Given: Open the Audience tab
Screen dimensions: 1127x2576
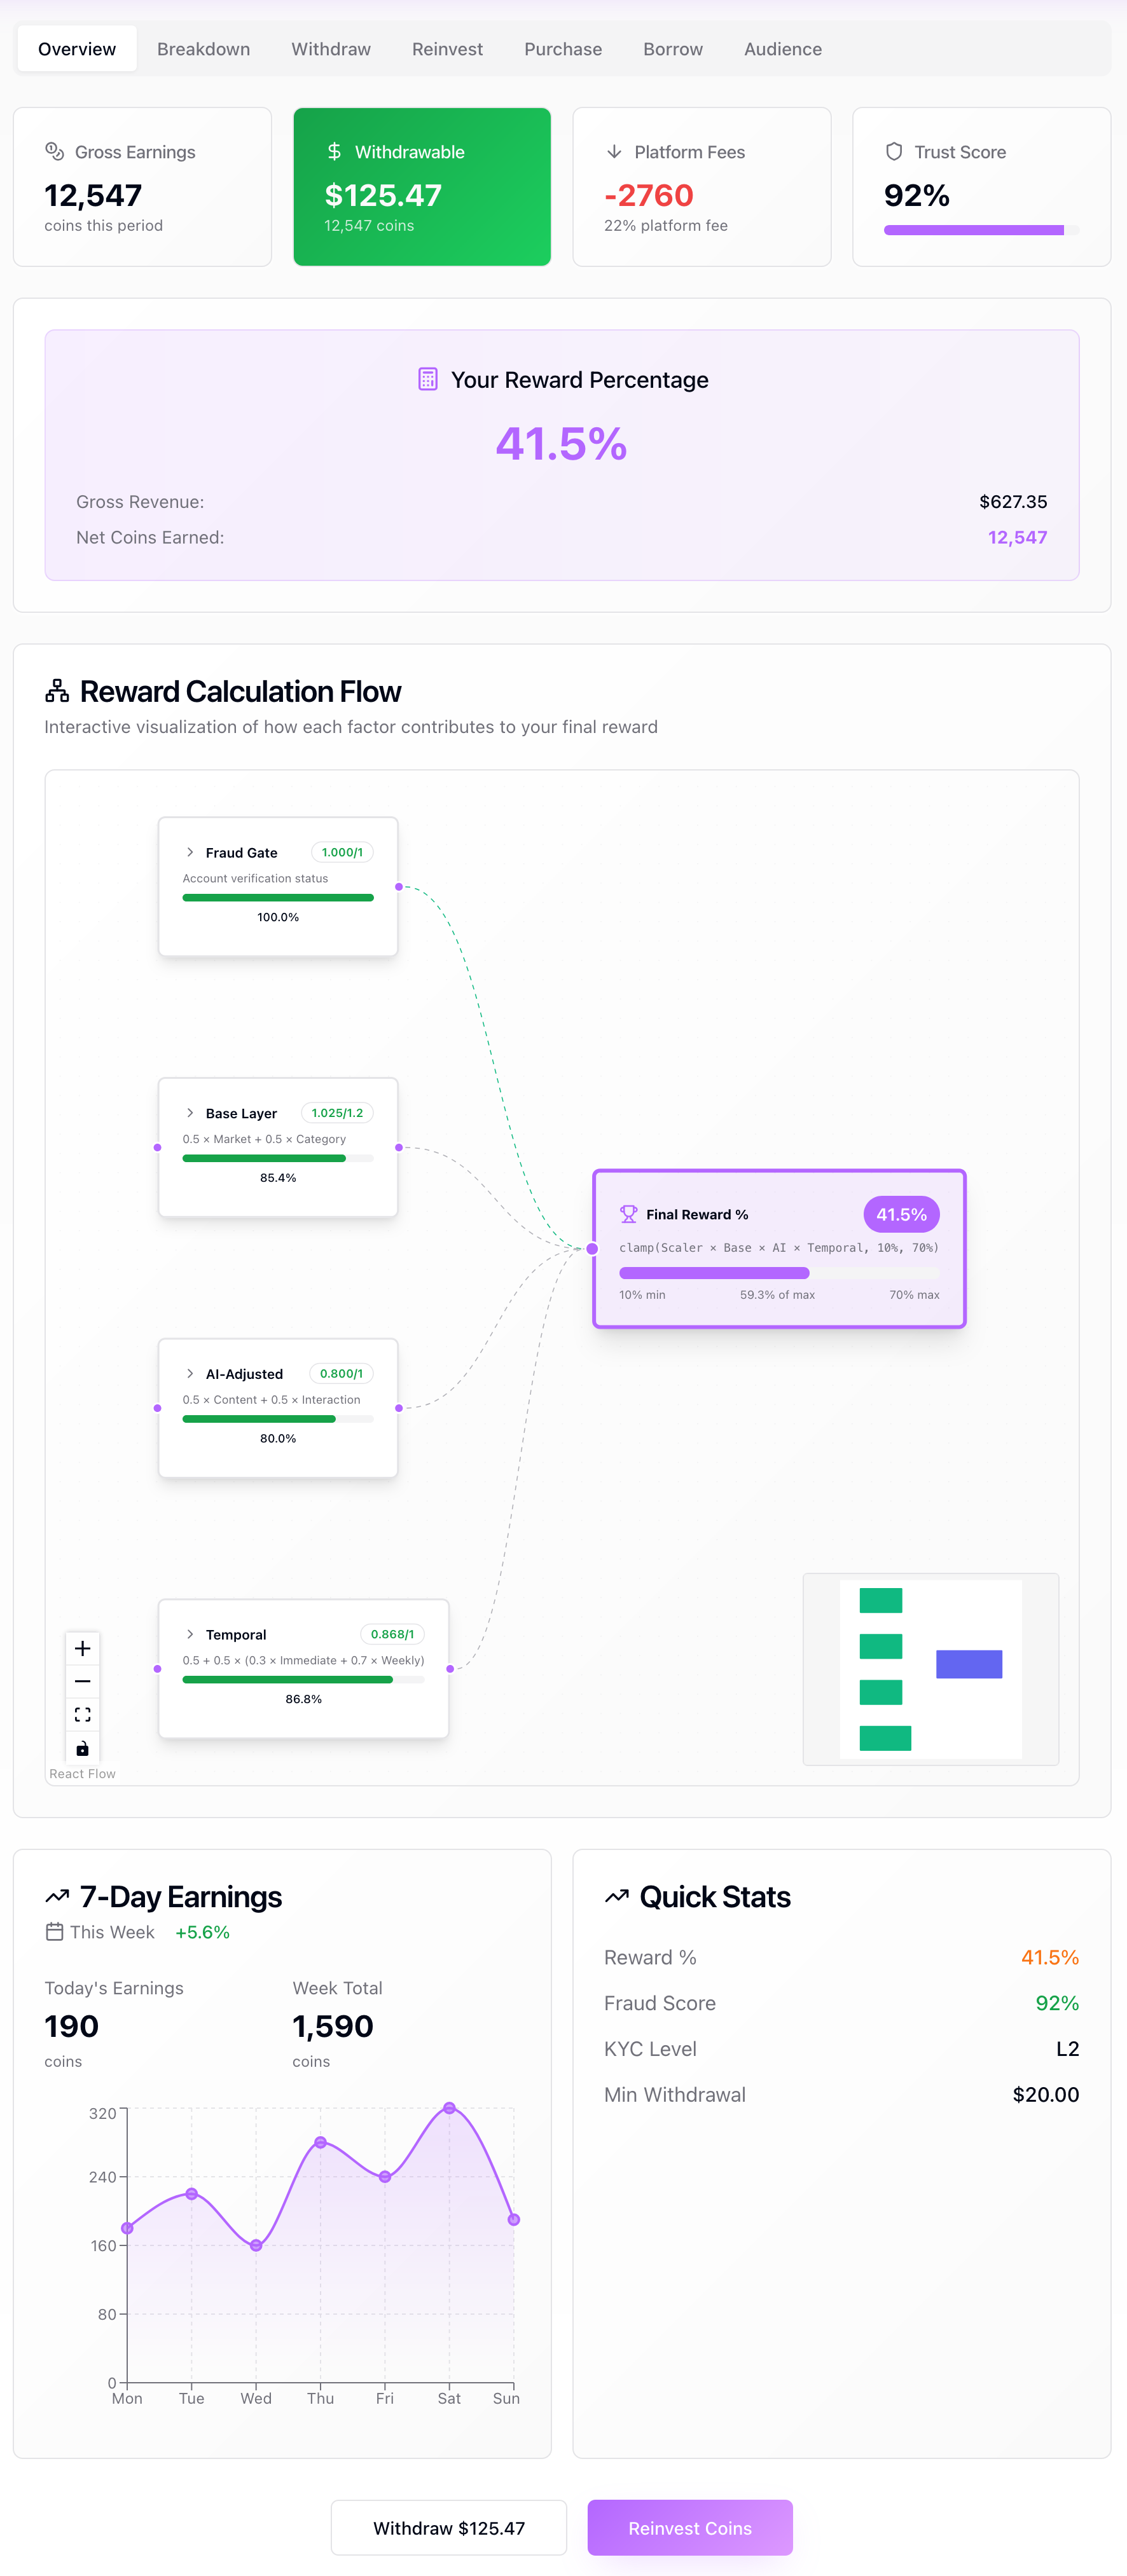Looking at the screenshot, I should click(782, 48).
